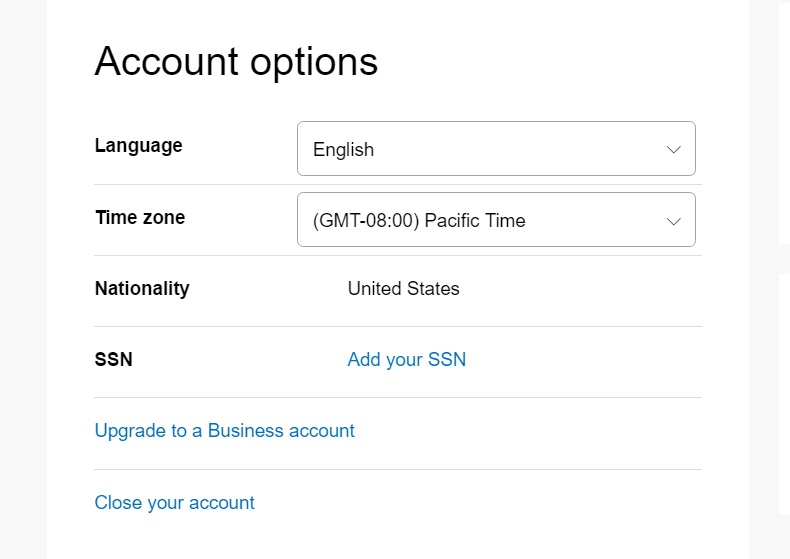Click the "Account options" heading
790x559 pixels.
[x=236, y=62]
